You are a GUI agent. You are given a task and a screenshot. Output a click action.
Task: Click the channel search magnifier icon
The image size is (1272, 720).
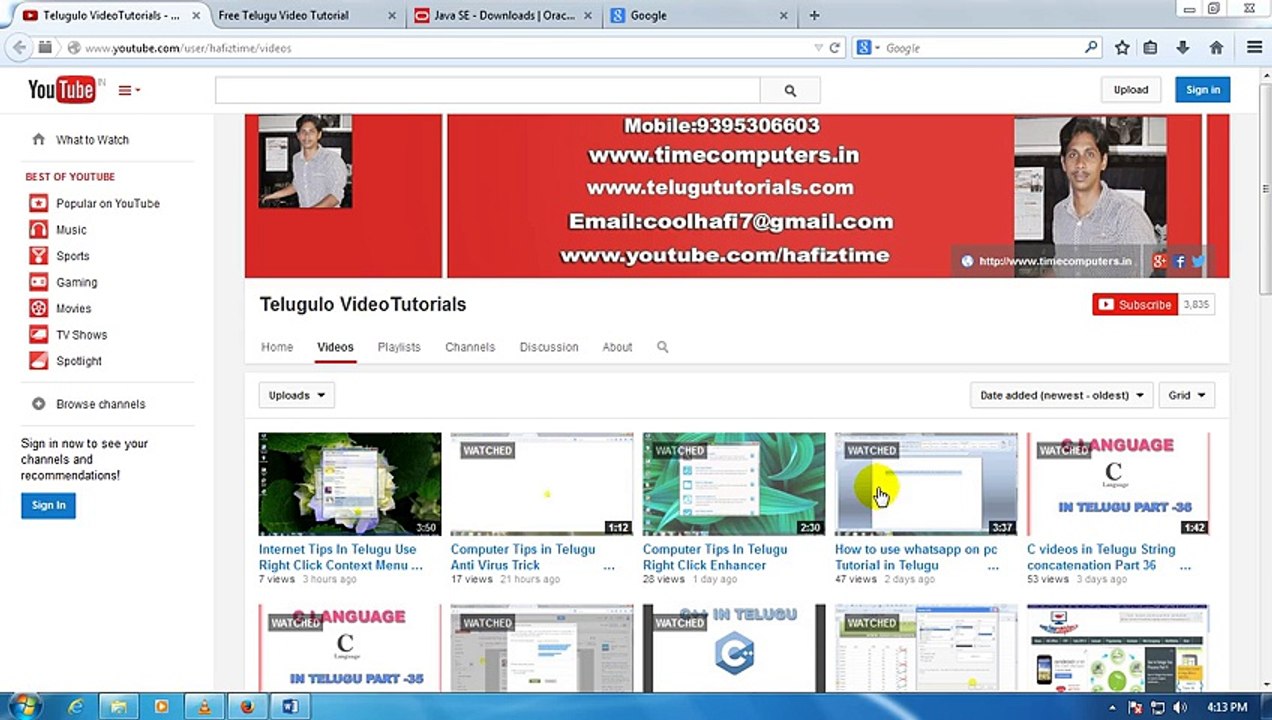click(x=662, y=347)
